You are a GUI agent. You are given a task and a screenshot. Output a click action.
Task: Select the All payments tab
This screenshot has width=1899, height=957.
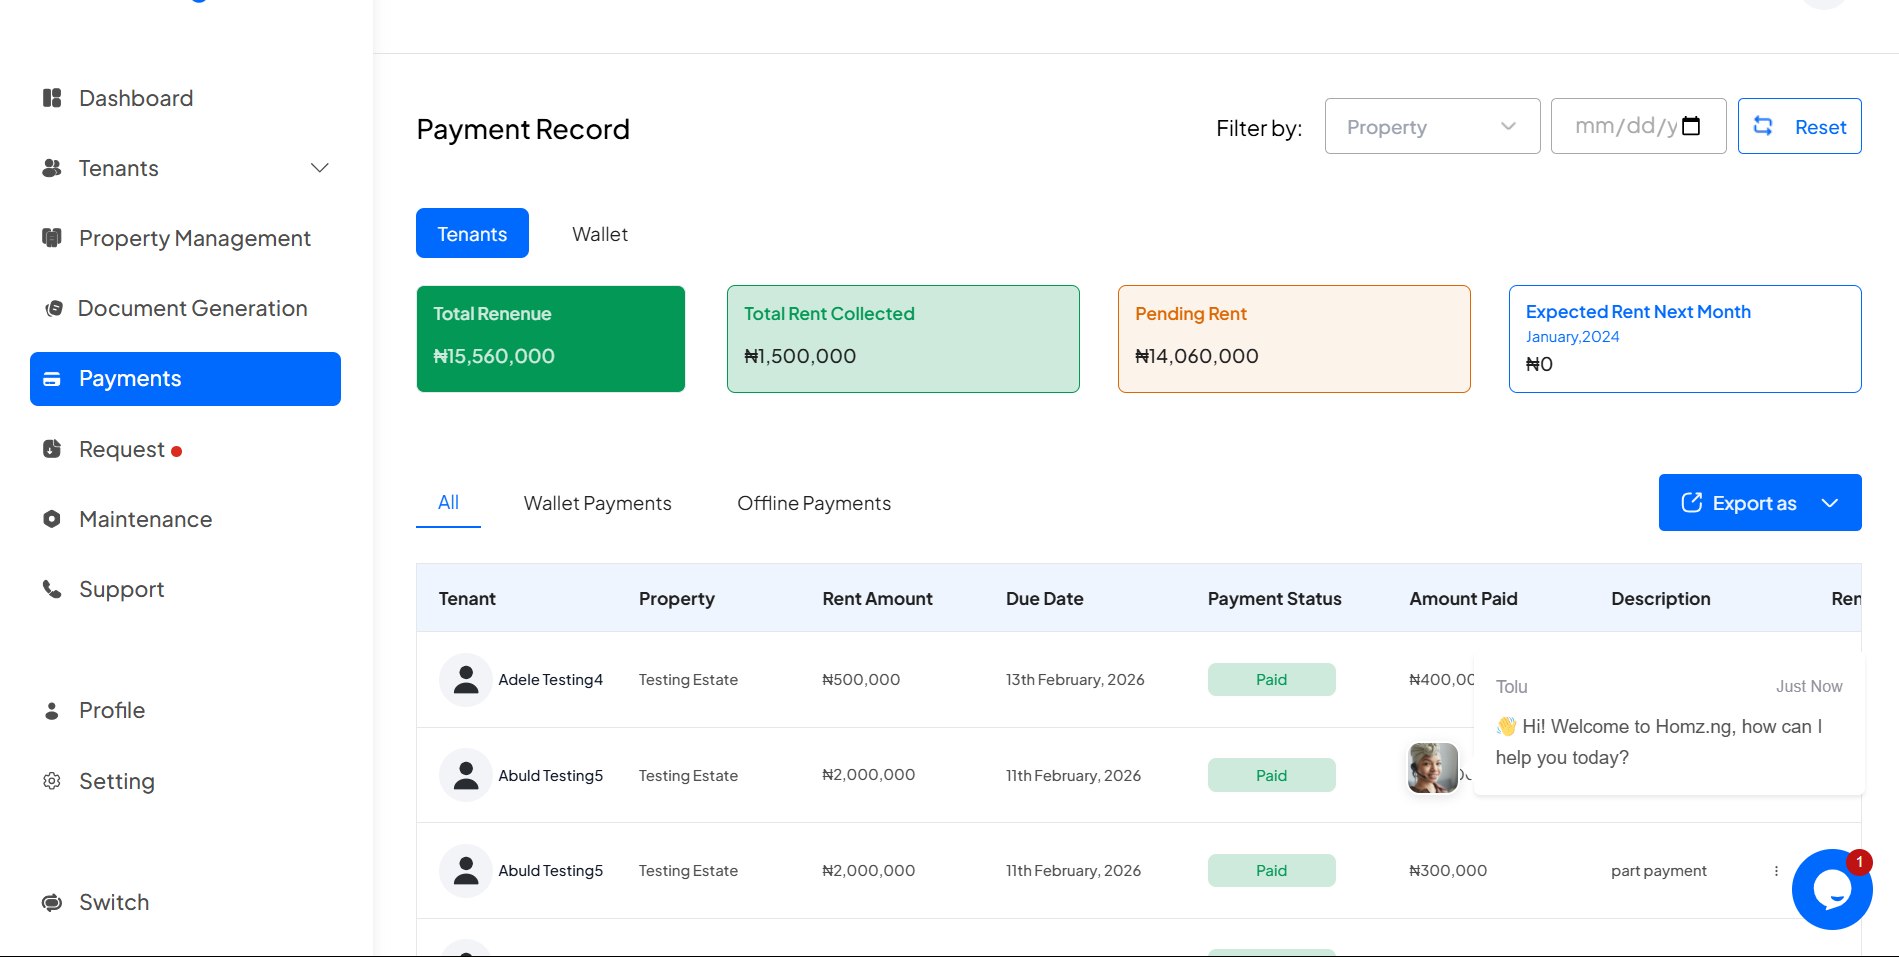coord(448,503)
